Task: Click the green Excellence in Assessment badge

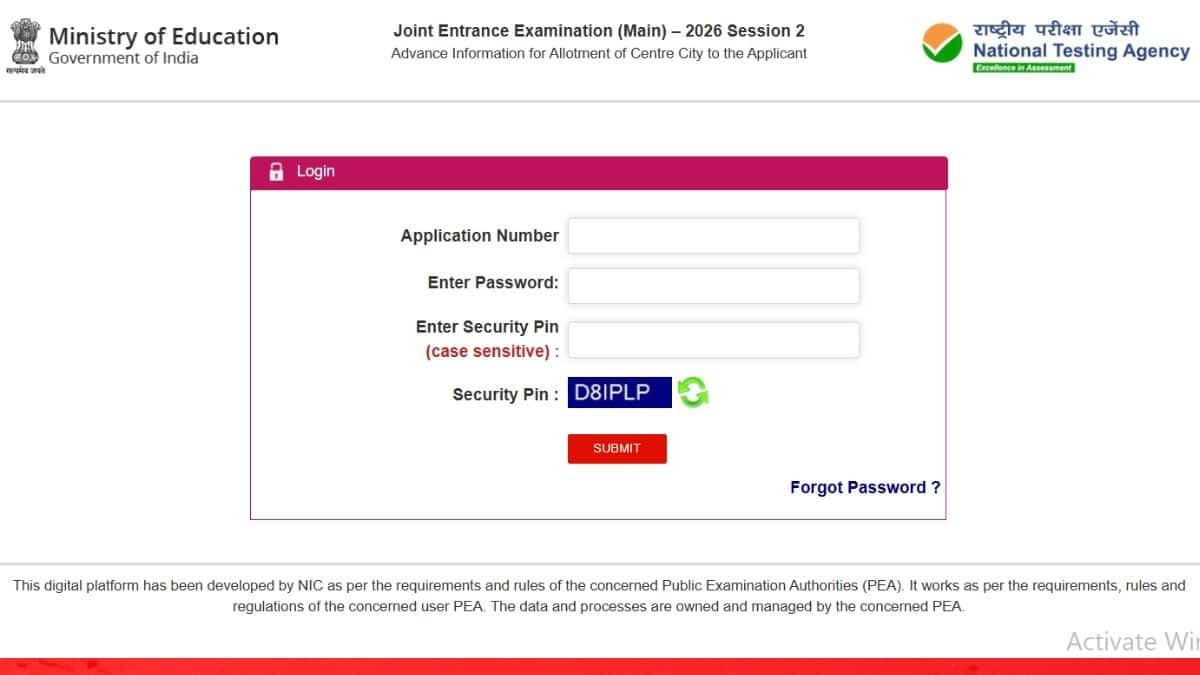Action: tap(1024, 68)
